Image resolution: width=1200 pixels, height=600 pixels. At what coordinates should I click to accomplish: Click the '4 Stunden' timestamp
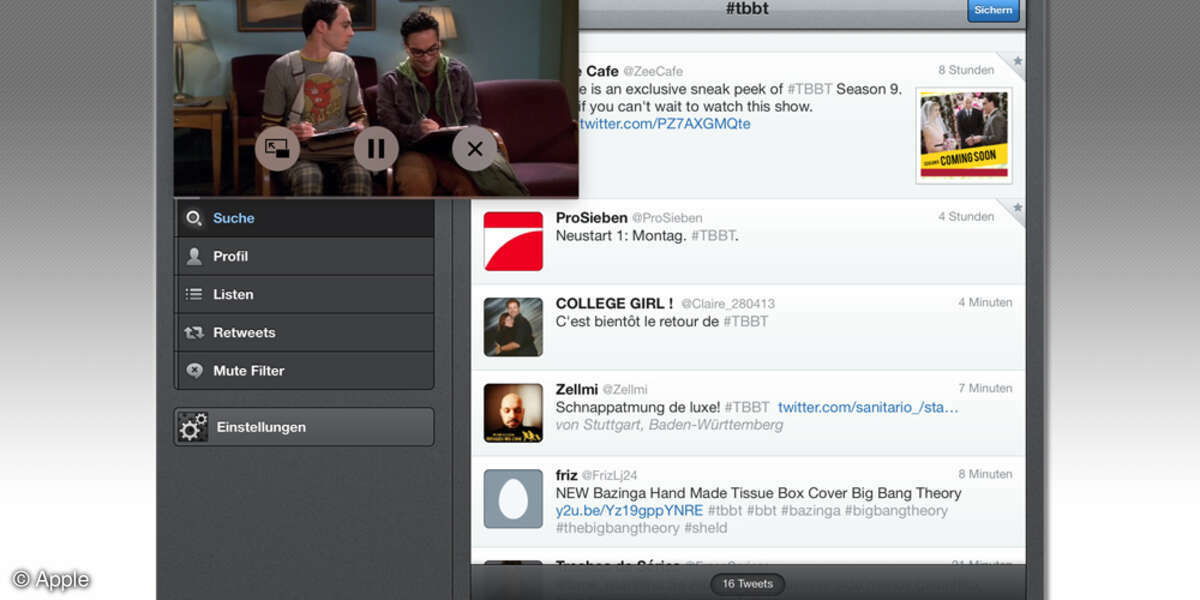click(966, 216)
